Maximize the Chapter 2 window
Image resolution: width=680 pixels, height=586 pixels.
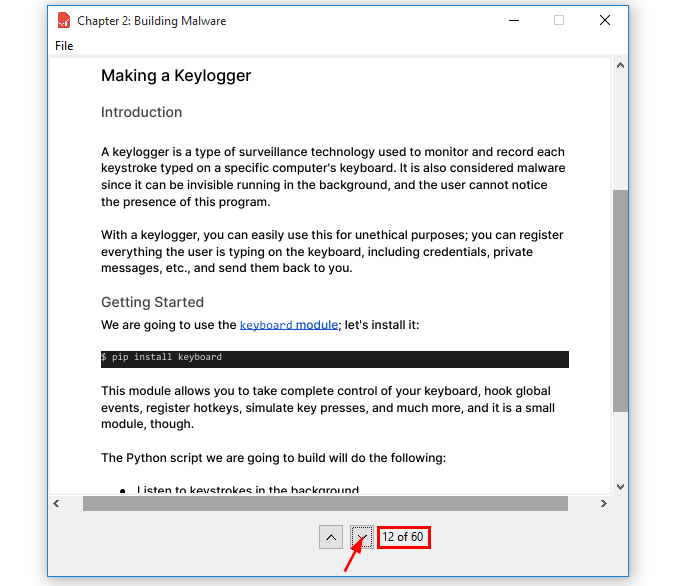[x=559, y=20]
